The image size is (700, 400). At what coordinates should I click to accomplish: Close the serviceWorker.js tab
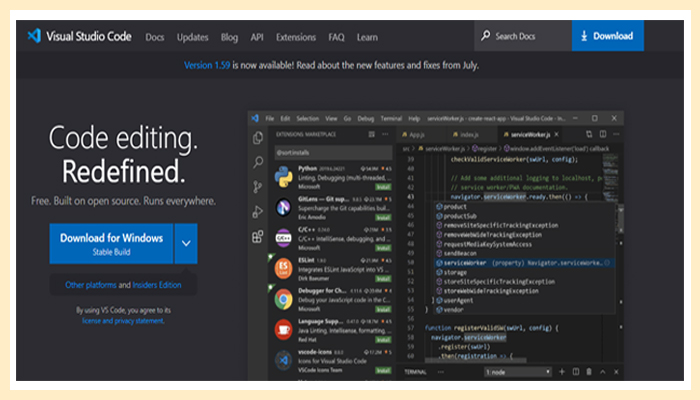[557, 134]
